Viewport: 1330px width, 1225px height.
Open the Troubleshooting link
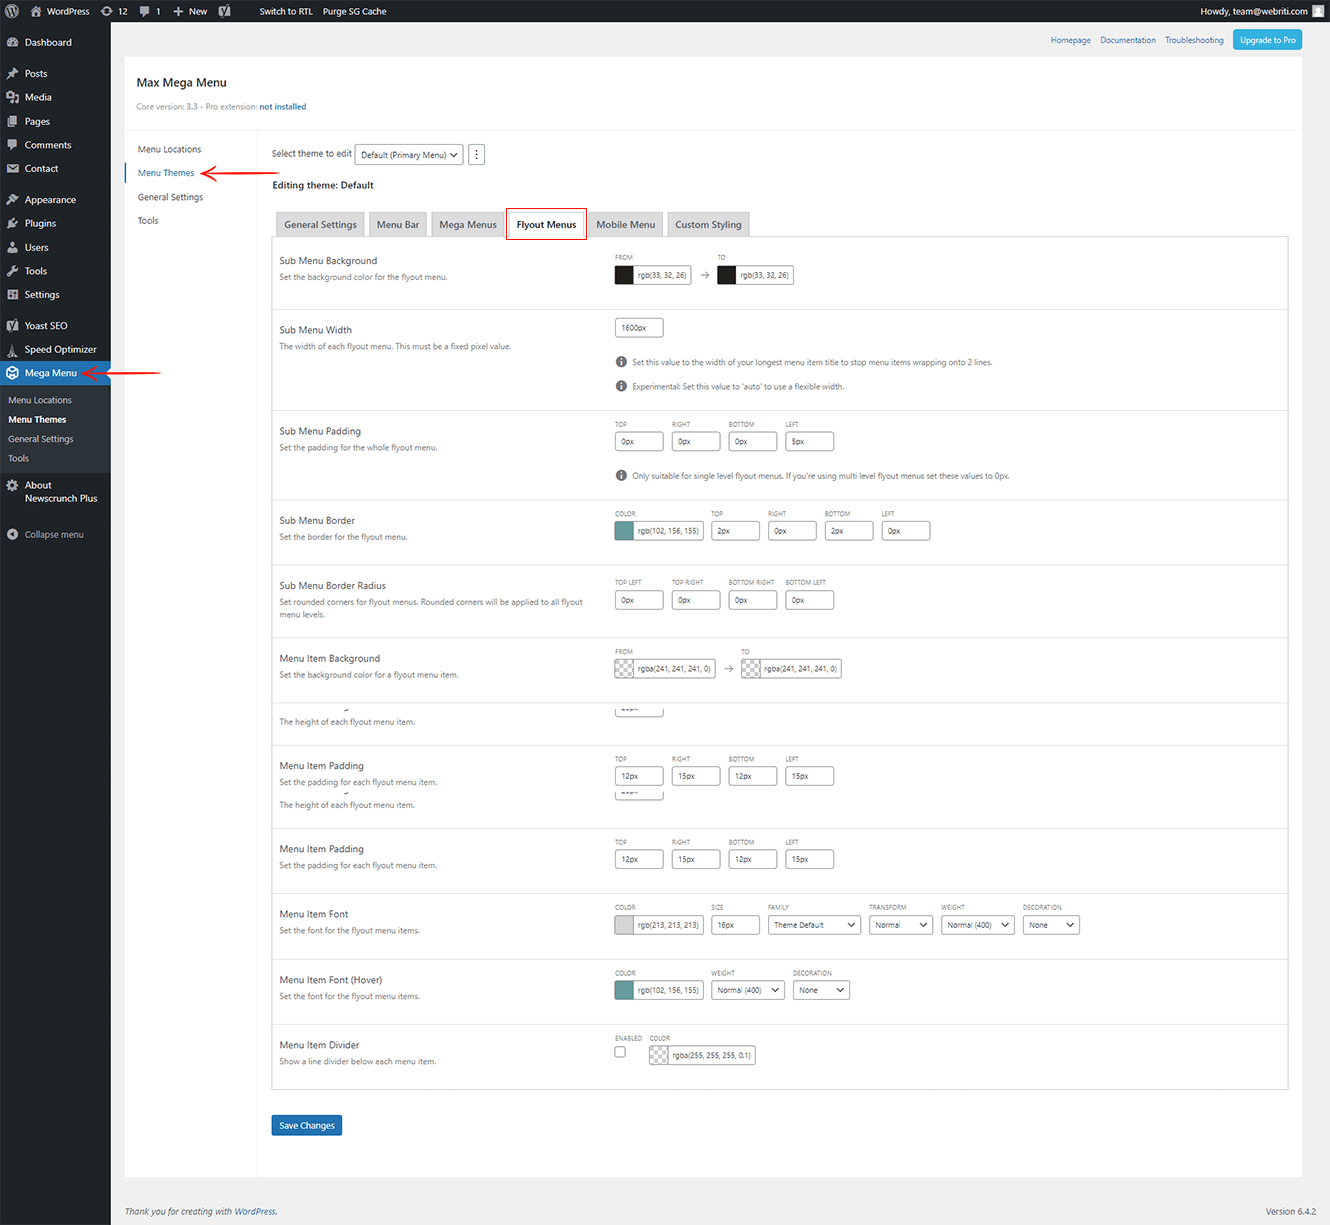click(x=1194, y=40)
